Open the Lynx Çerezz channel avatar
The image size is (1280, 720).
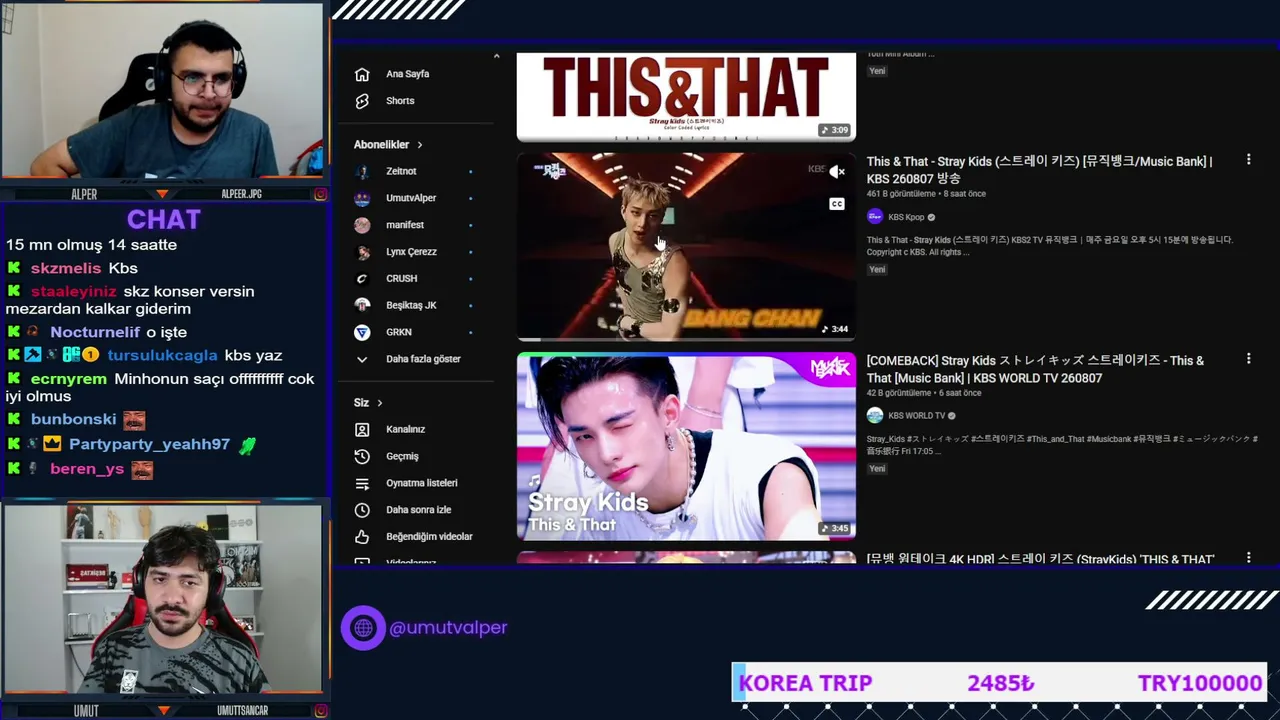coord(362,252)
